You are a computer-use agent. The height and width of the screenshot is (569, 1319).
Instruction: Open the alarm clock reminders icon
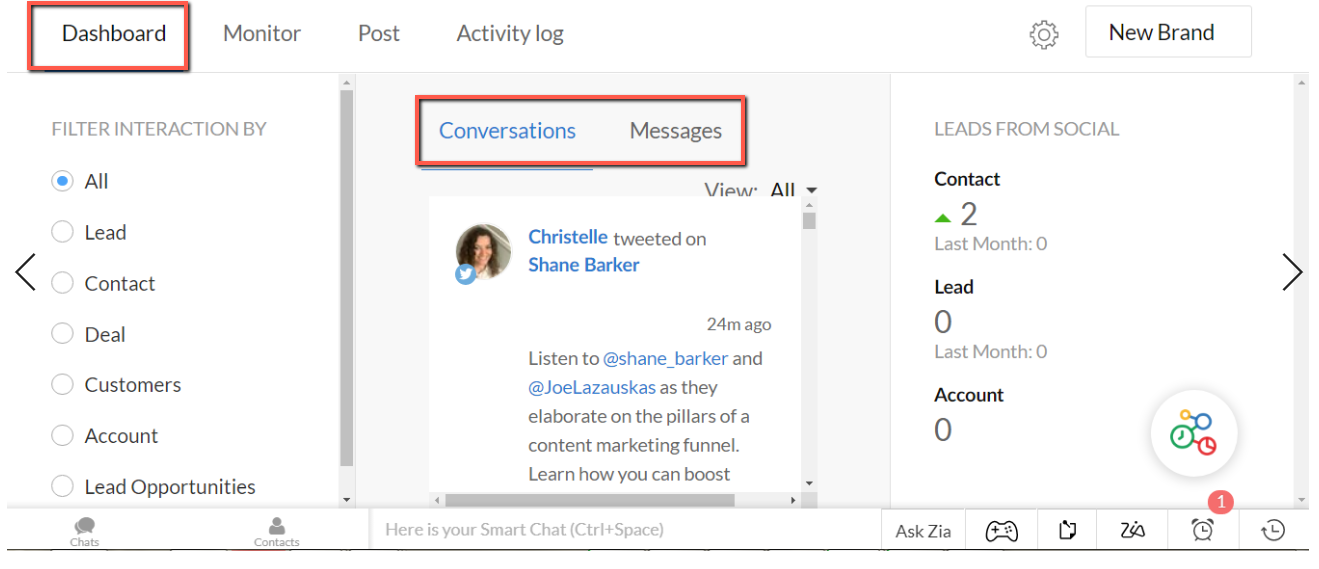pyautogui.click(x=1203, y=531)
